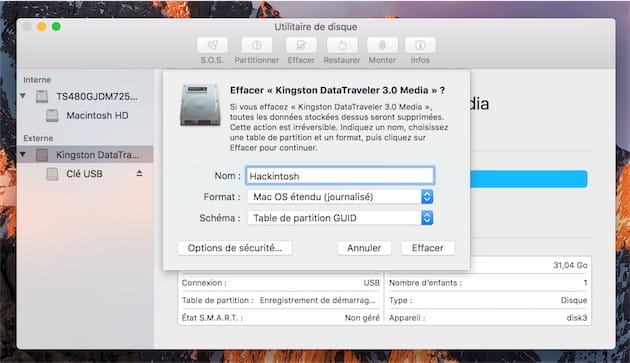The image size is (630, 363).
Task: Click the Utilitaire de disque window title
Action: (x=315, y=27)
